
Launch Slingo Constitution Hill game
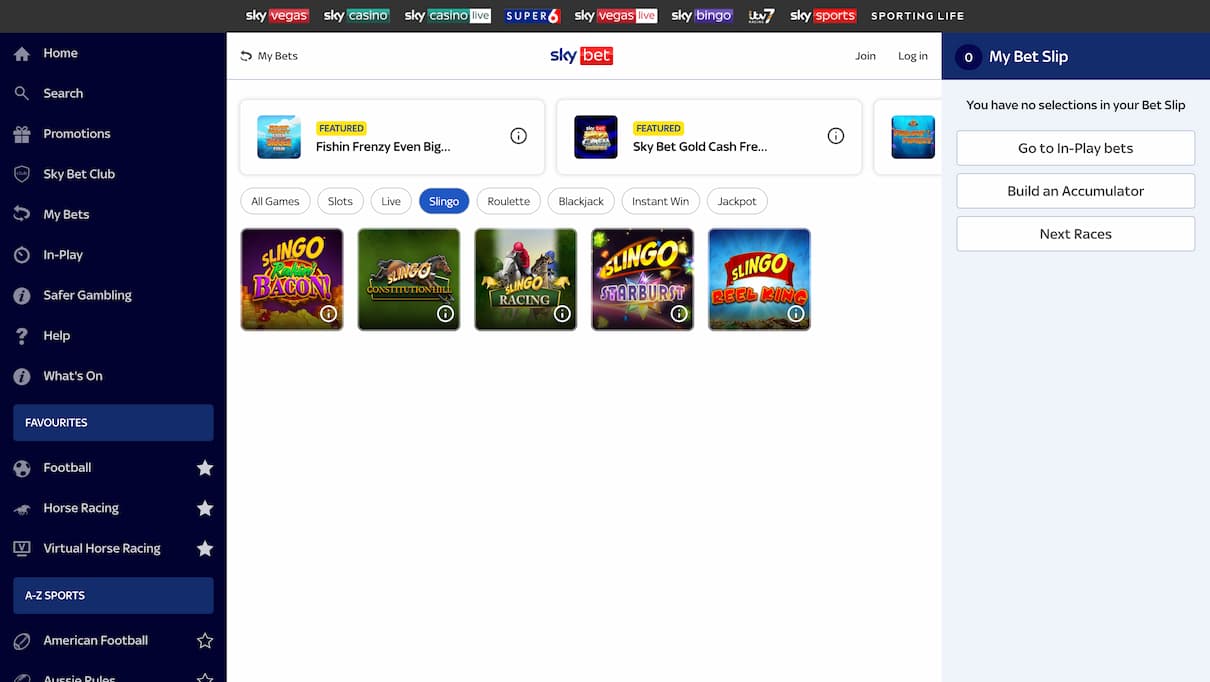pyautogui.click(x=409, y=279)
